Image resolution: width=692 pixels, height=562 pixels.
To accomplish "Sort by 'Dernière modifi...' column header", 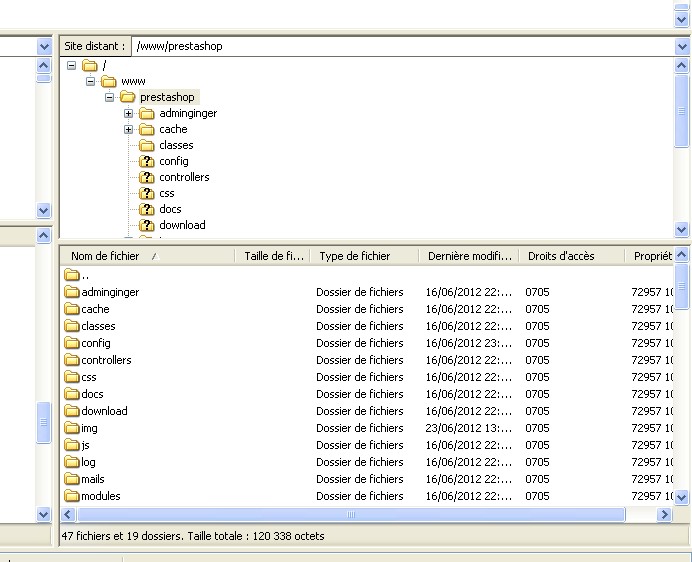I will click(469, 256).
